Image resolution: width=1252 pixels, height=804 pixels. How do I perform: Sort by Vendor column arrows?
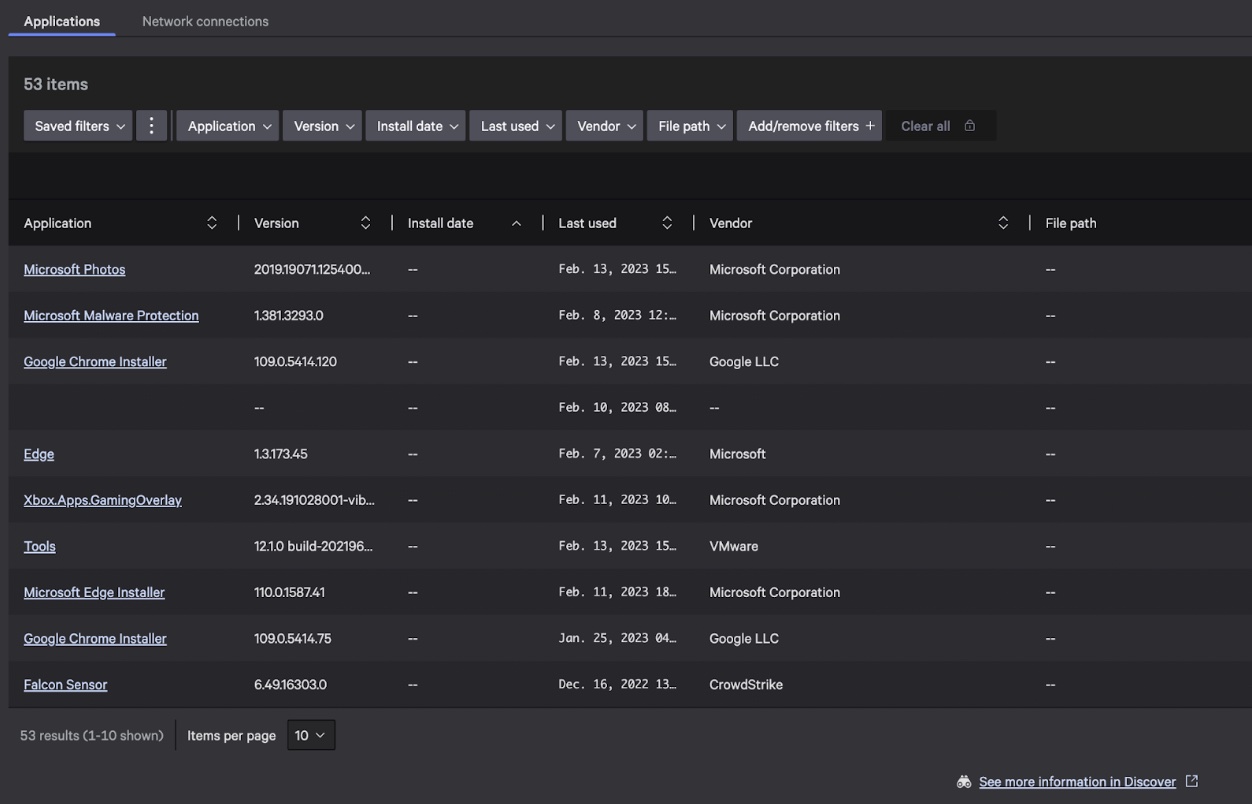1003,223
